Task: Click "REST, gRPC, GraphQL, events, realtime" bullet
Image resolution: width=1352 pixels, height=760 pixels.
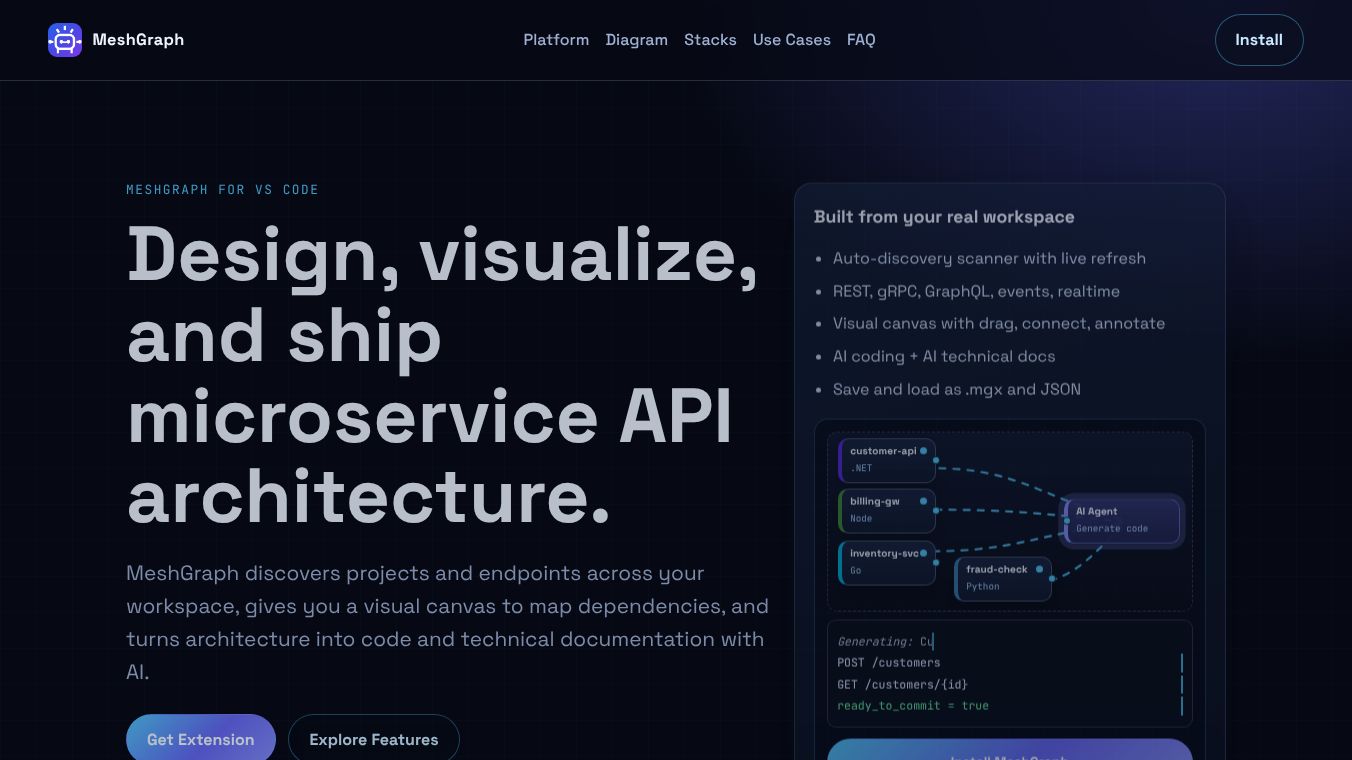Action: click(976, 291)
